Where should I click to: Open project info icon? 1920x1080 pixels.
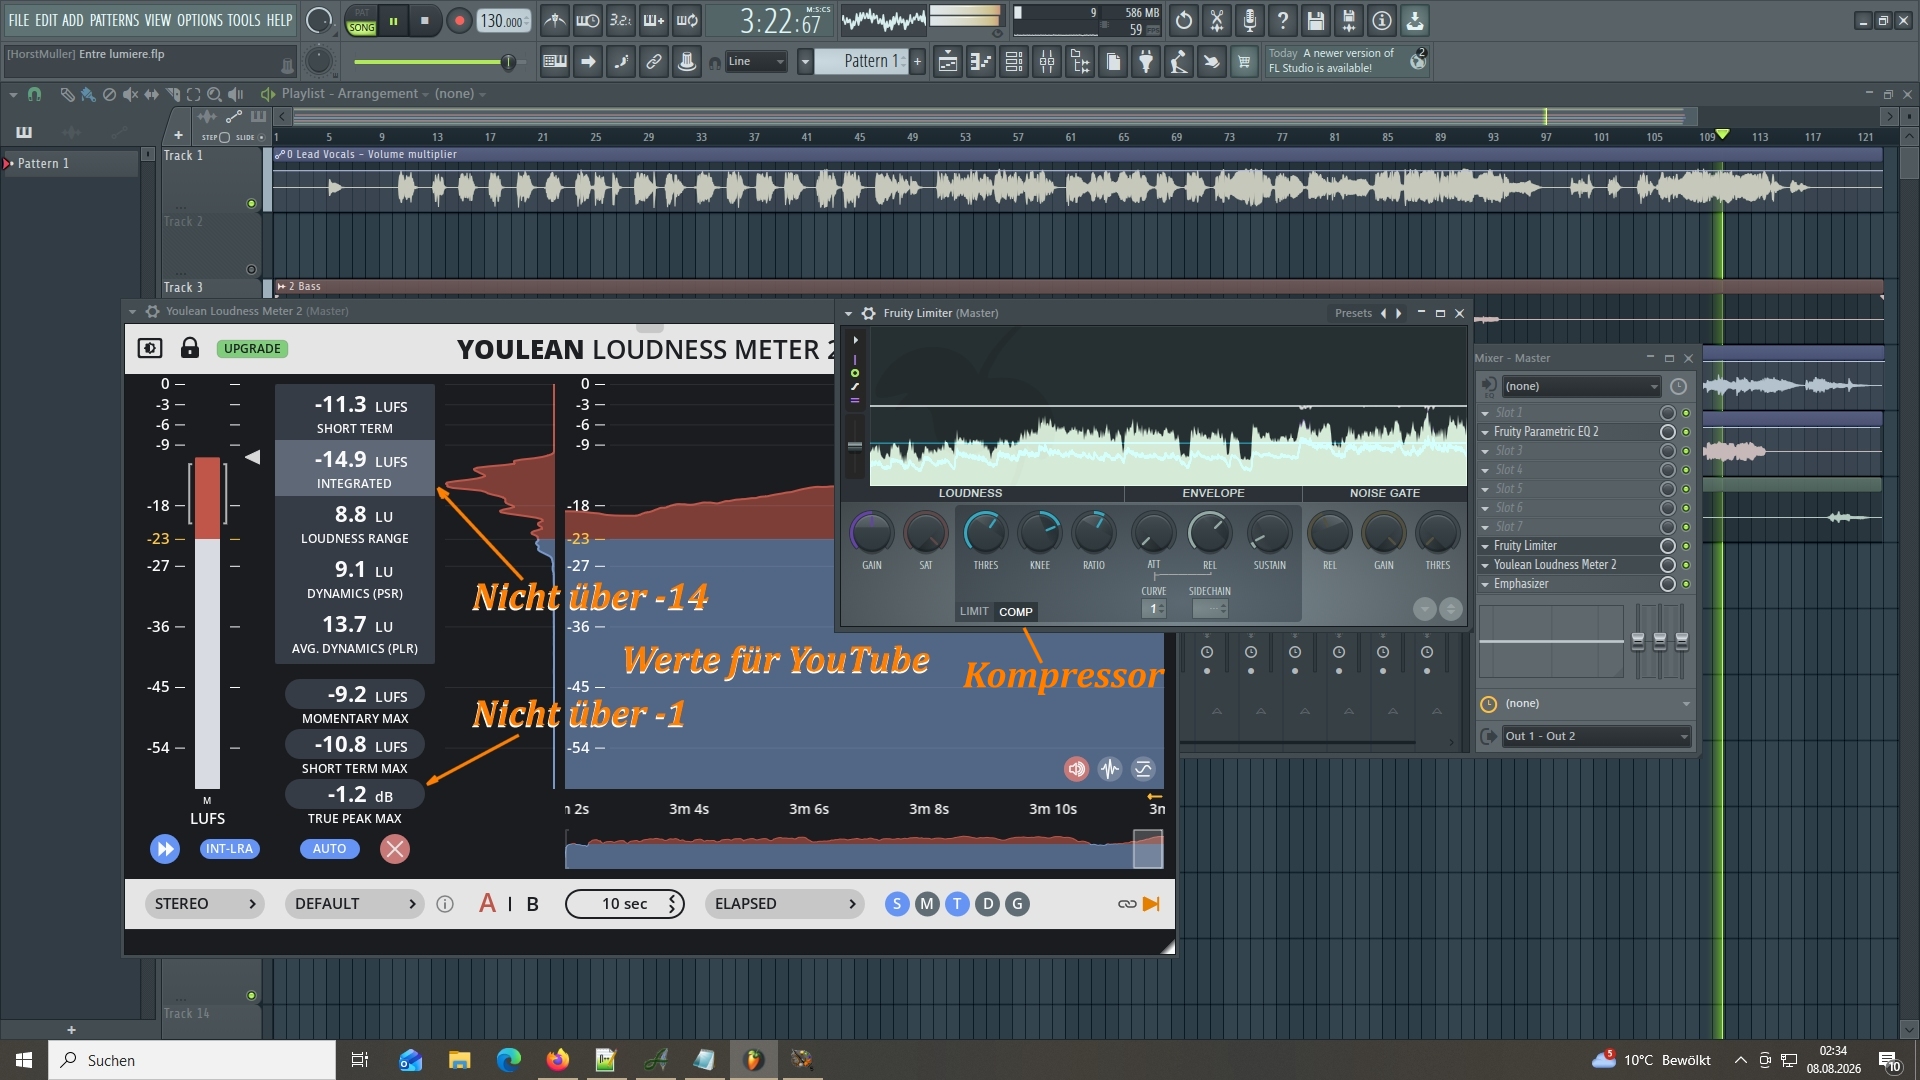click(x=1382, y=21)
